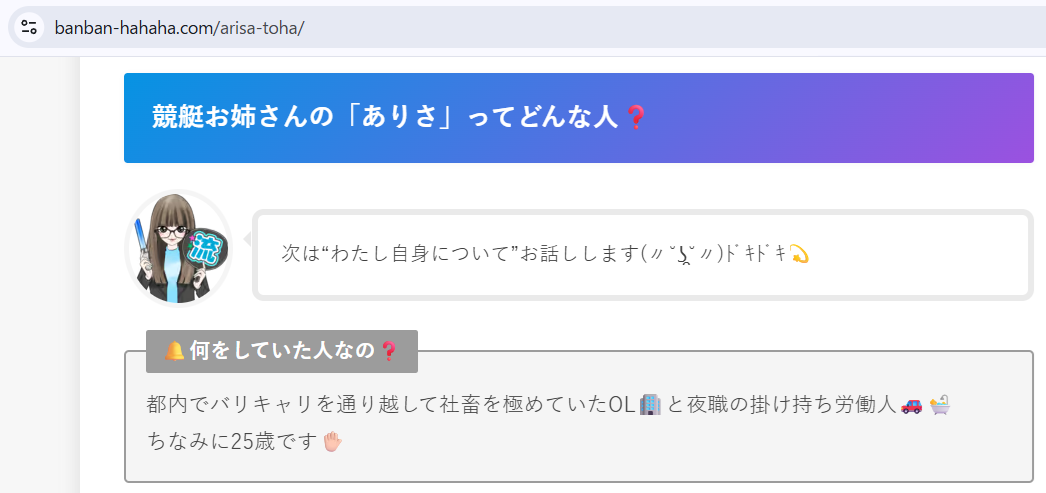
Task: Click the red question mark in blue heading
Action: [635, 118]
